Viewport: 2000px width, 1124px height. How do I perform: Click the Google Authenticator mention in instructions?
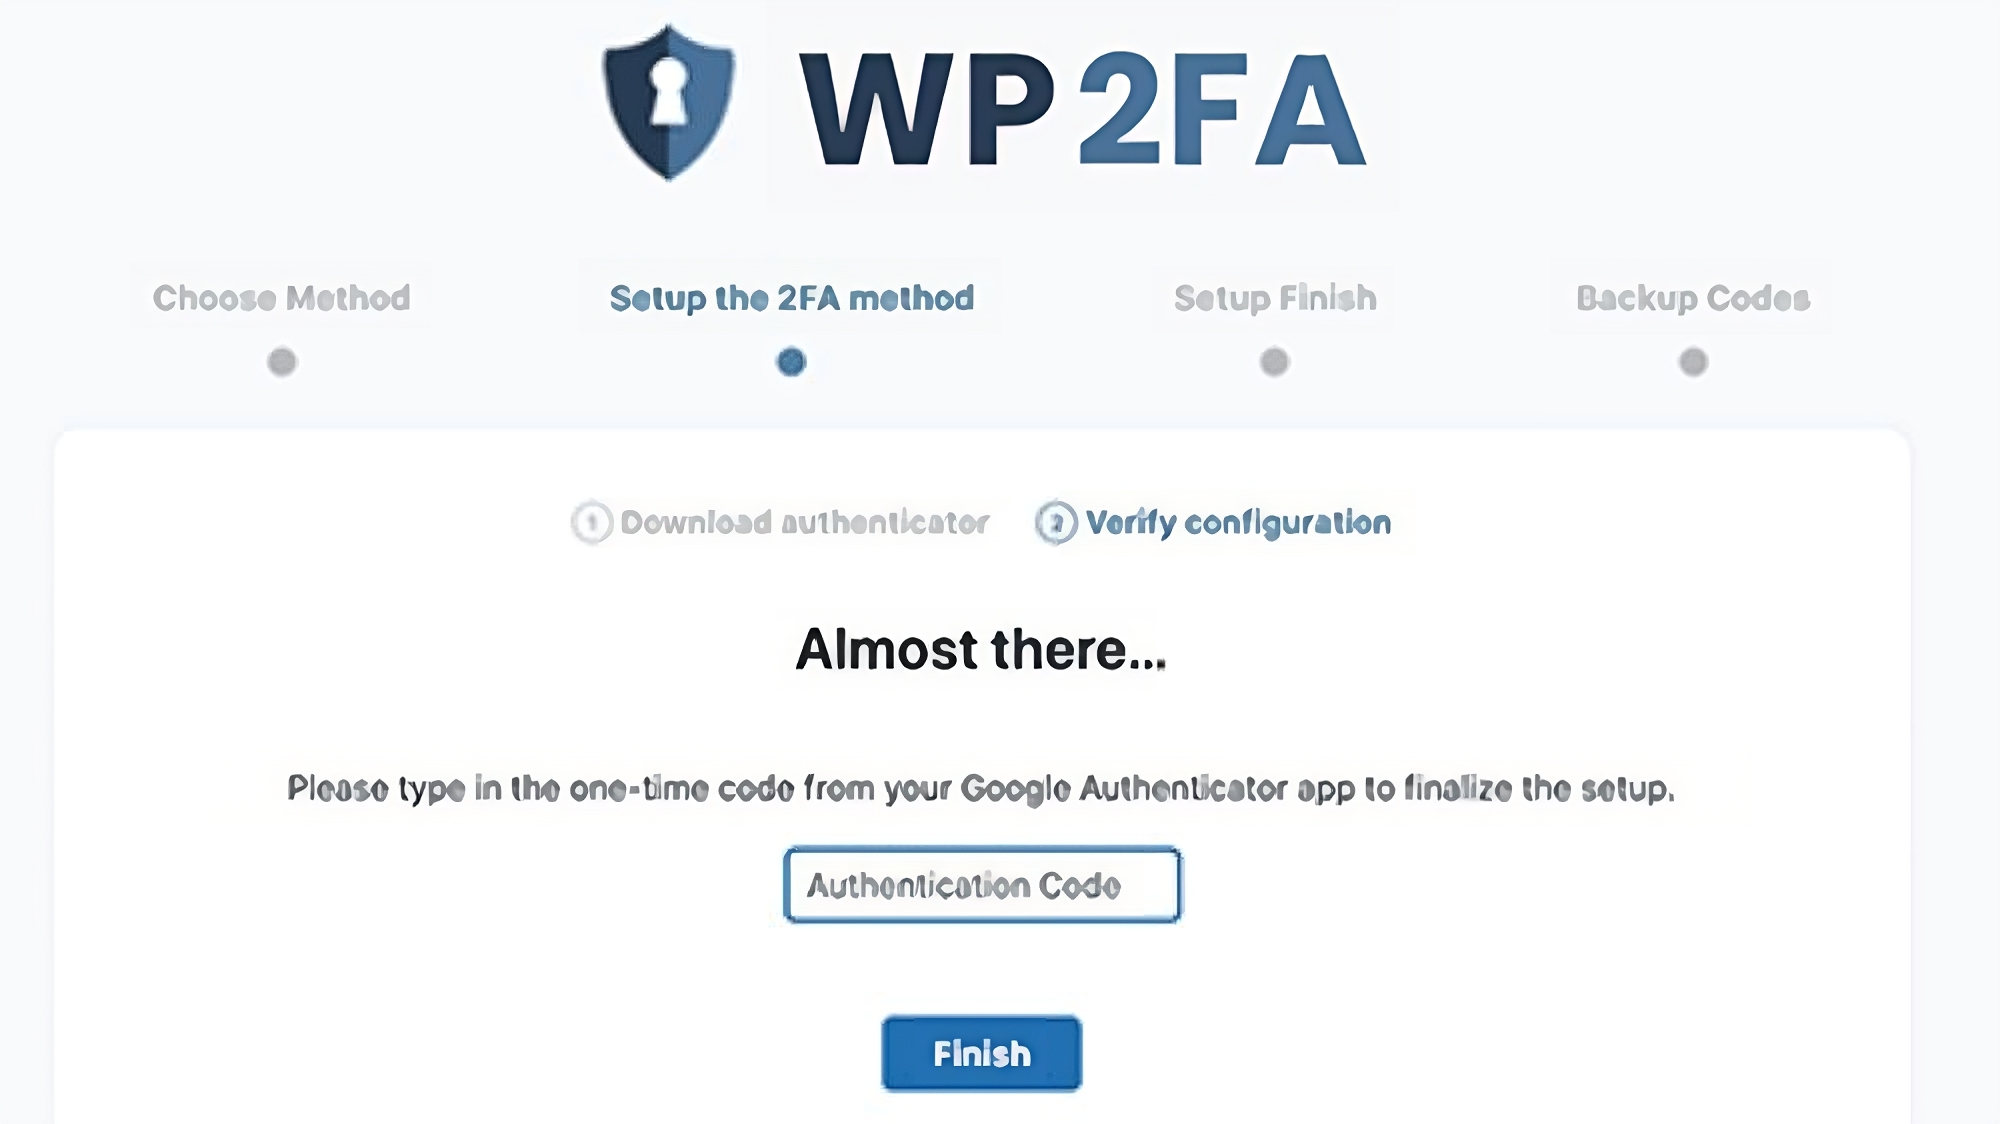1124,789
